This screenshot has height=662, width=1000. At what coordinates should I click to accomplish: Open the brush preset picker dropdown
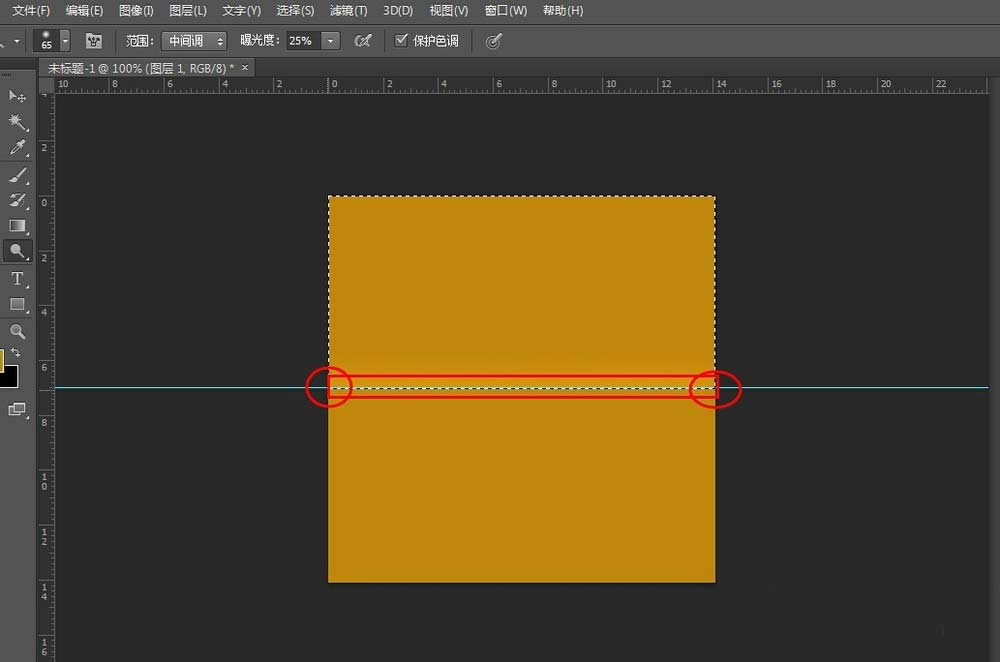click(65, 41)
